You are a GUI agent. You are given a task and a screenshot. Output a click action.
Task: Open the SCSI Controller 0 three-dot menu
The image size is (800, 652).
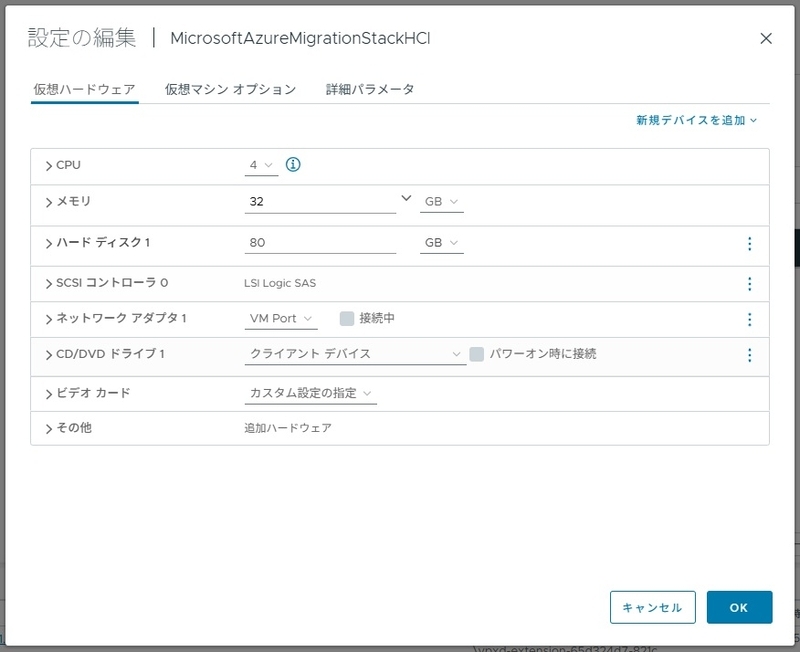point(749,284)
